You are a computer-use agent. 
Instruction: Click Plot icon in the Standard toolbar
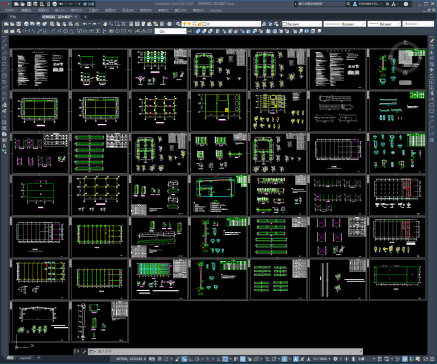(x=26, y=24)
